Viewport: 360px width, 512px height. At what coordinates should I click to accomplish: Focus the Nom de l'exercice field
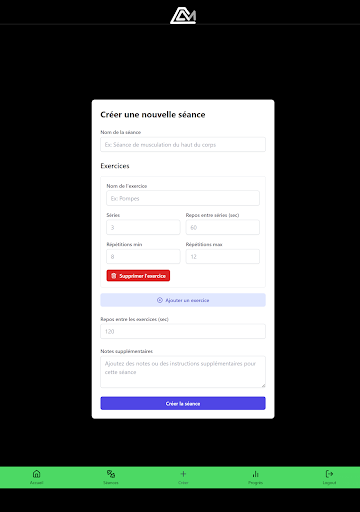coord(183,198)
